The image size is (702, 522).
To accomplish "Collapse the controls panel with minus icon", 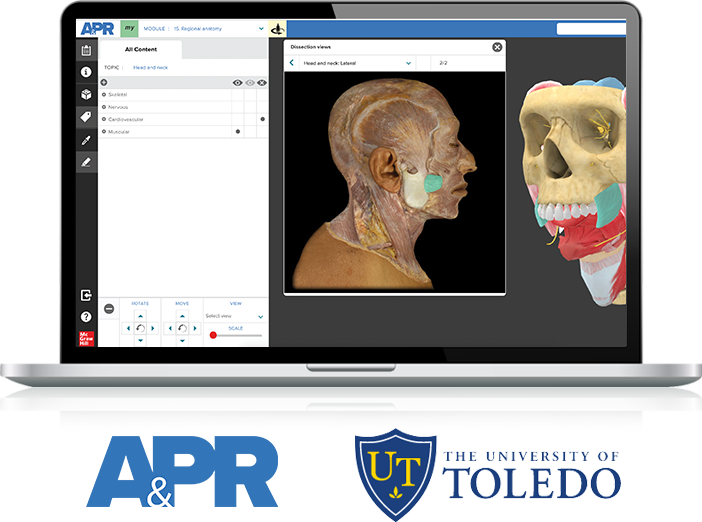I will pos(109,309).
